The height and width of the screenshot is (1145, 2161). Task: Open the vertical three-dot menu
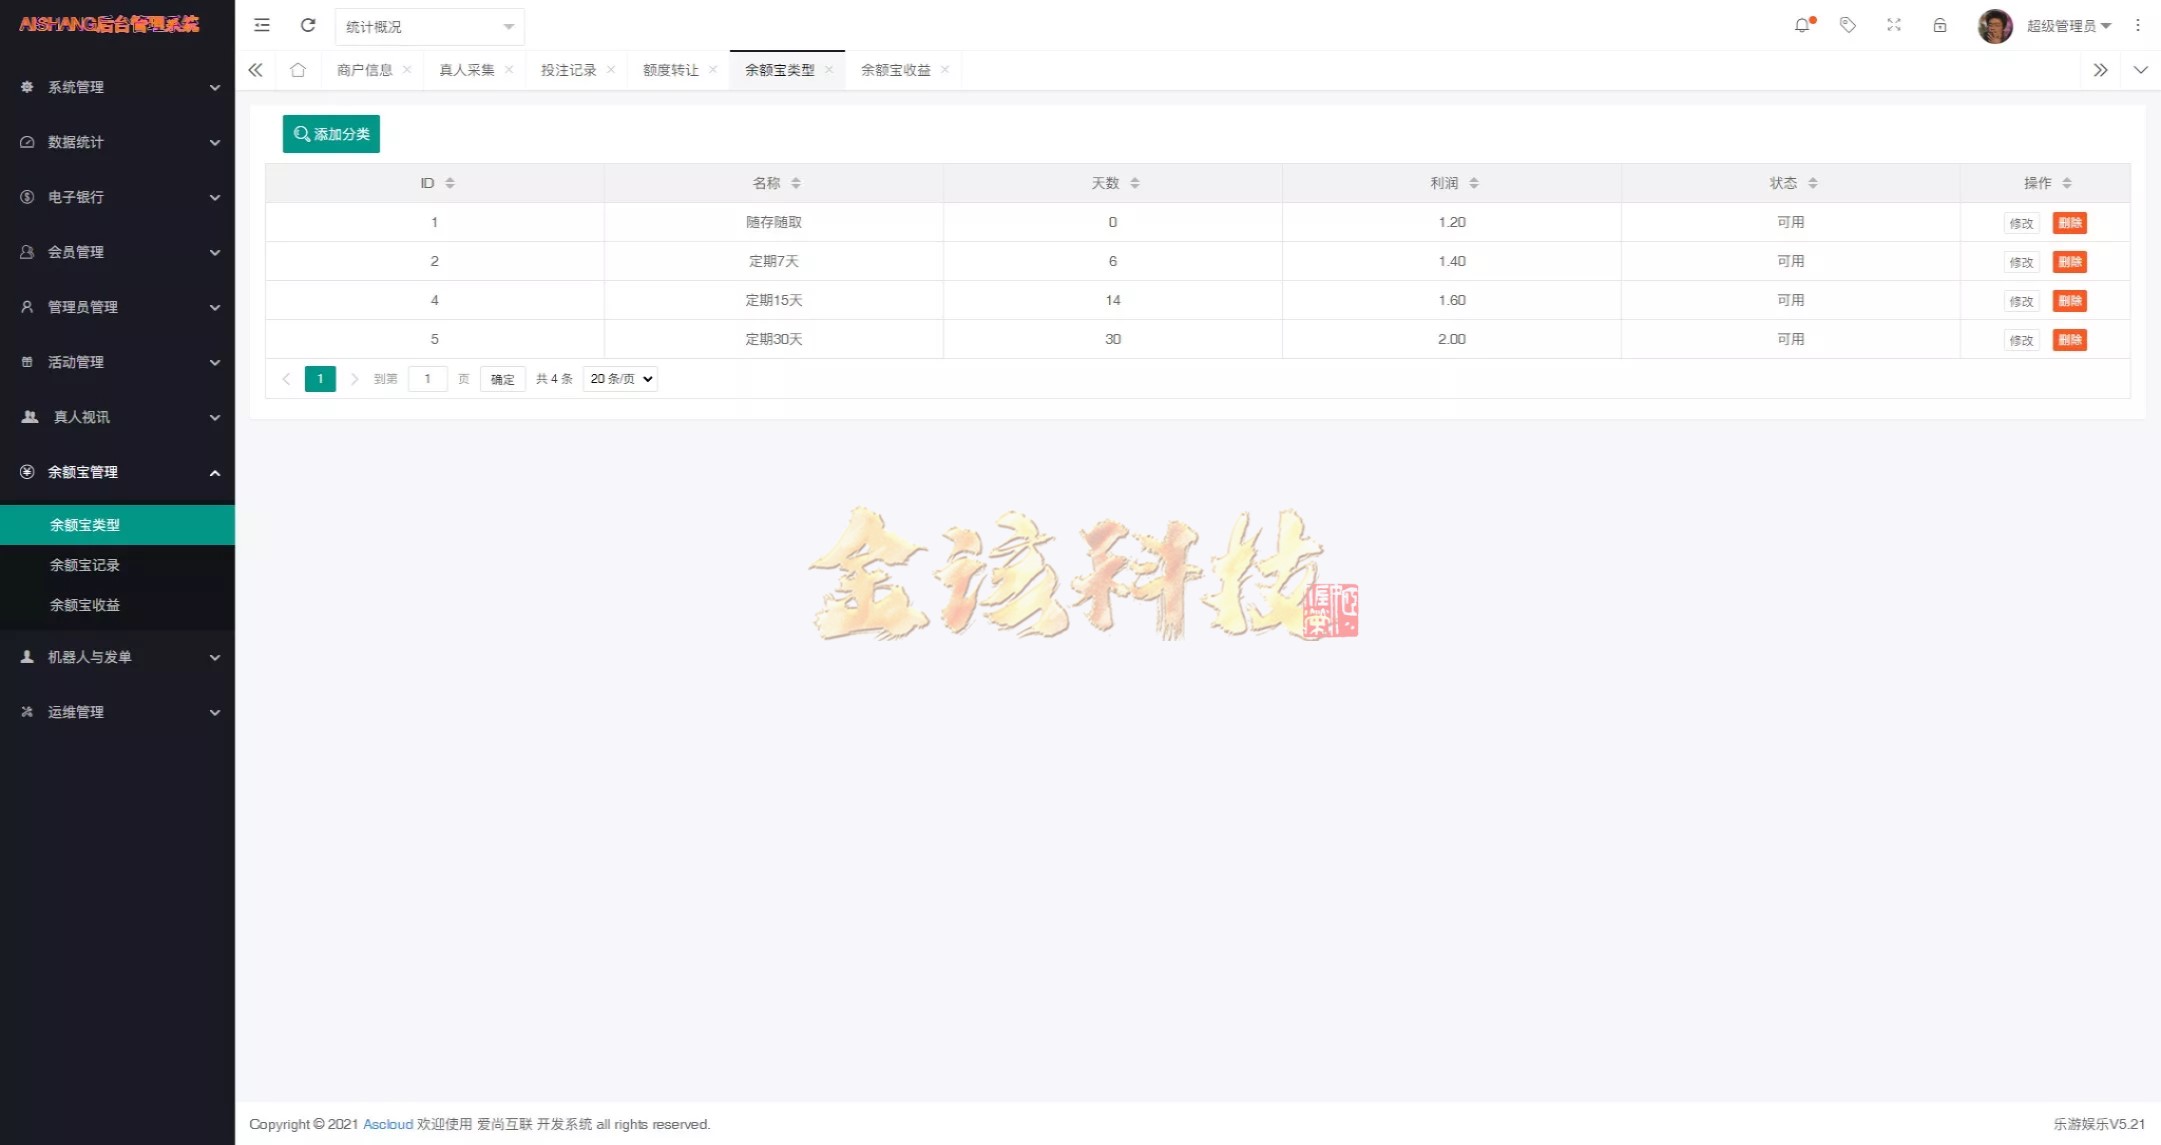coord(2138,25)
